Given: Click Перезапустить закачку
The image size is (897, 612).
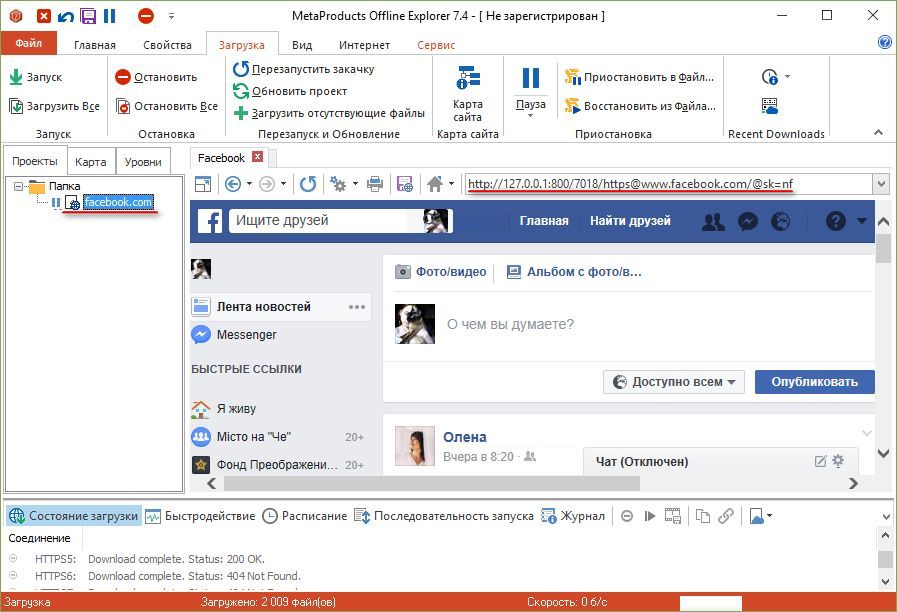Looking at the screenshot, I should click(x=304, y=69).
